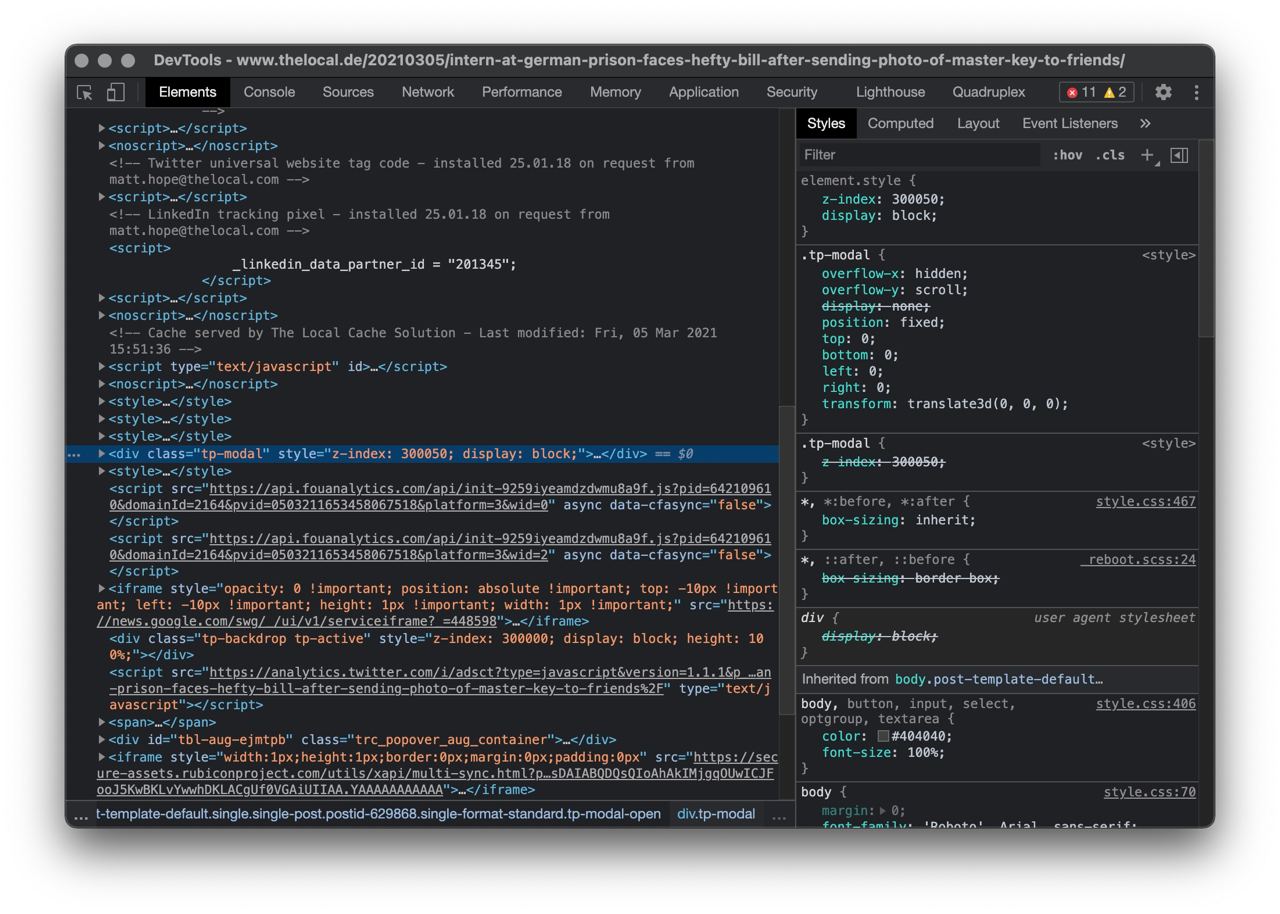The image size is (1280, 914).
Task: Show more style pane tabs chevron
Action: point(1145,123)
